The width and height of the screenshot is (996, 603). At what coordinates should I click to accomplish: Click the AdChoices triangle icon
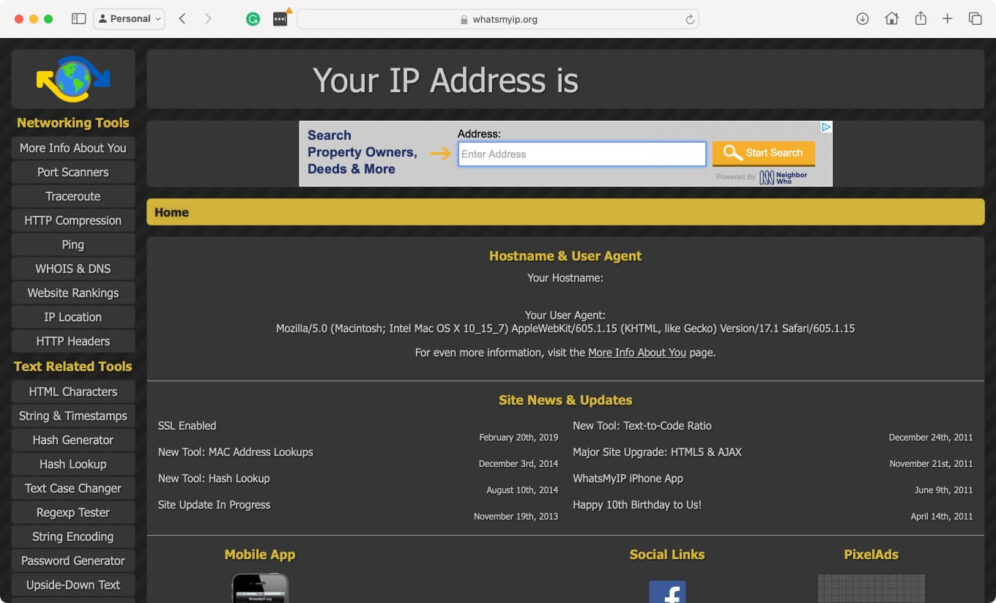point(826,126)
